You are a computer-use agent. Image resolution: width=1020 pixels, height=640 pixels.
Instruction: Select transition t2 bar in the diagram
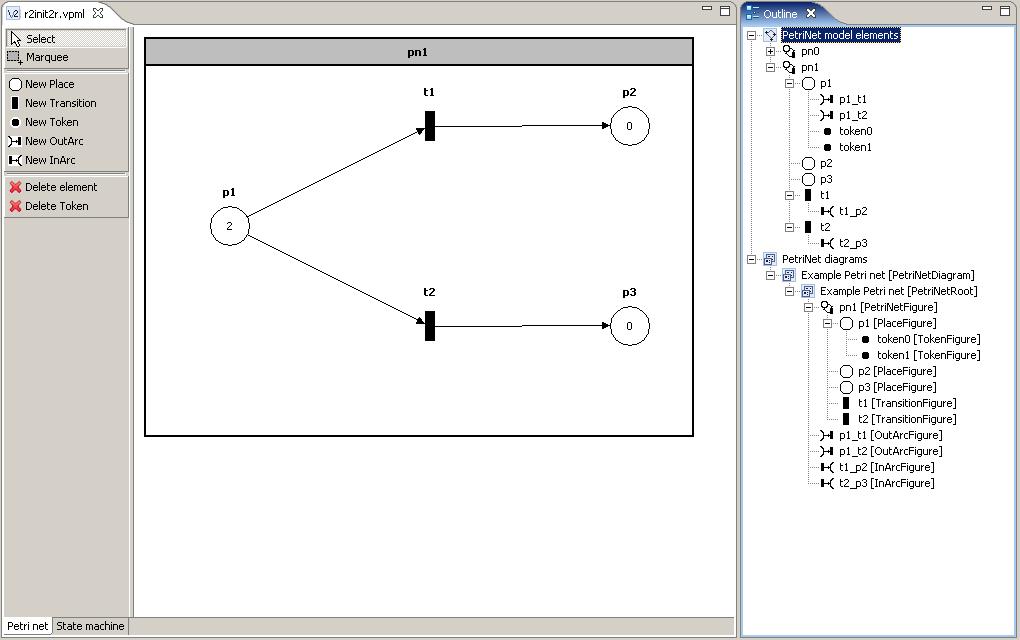pos(430,326)
